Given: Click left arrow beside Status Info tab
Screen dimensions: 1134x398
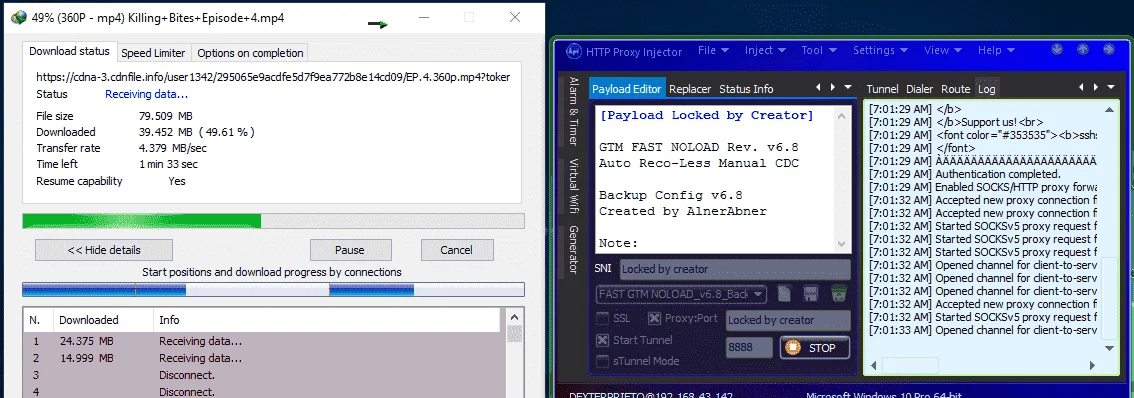Looking at the screenshot, I should 819,88.
